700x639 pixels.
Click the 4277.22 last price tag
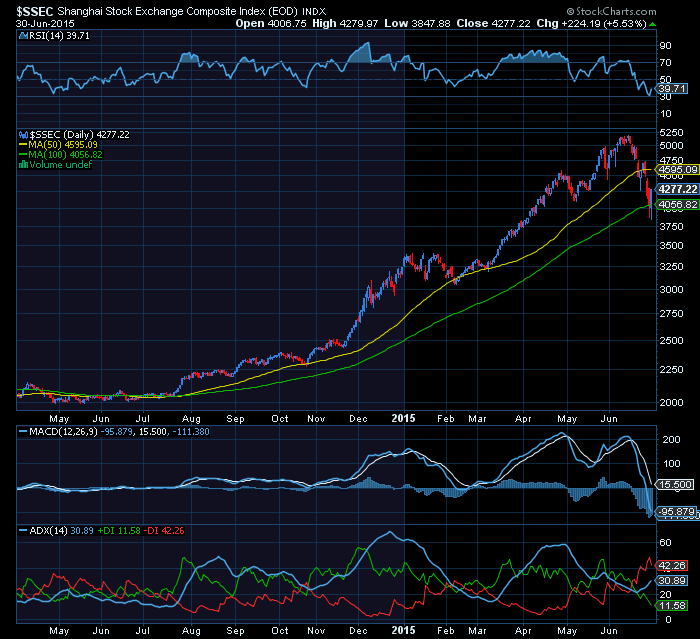(677, 189)
